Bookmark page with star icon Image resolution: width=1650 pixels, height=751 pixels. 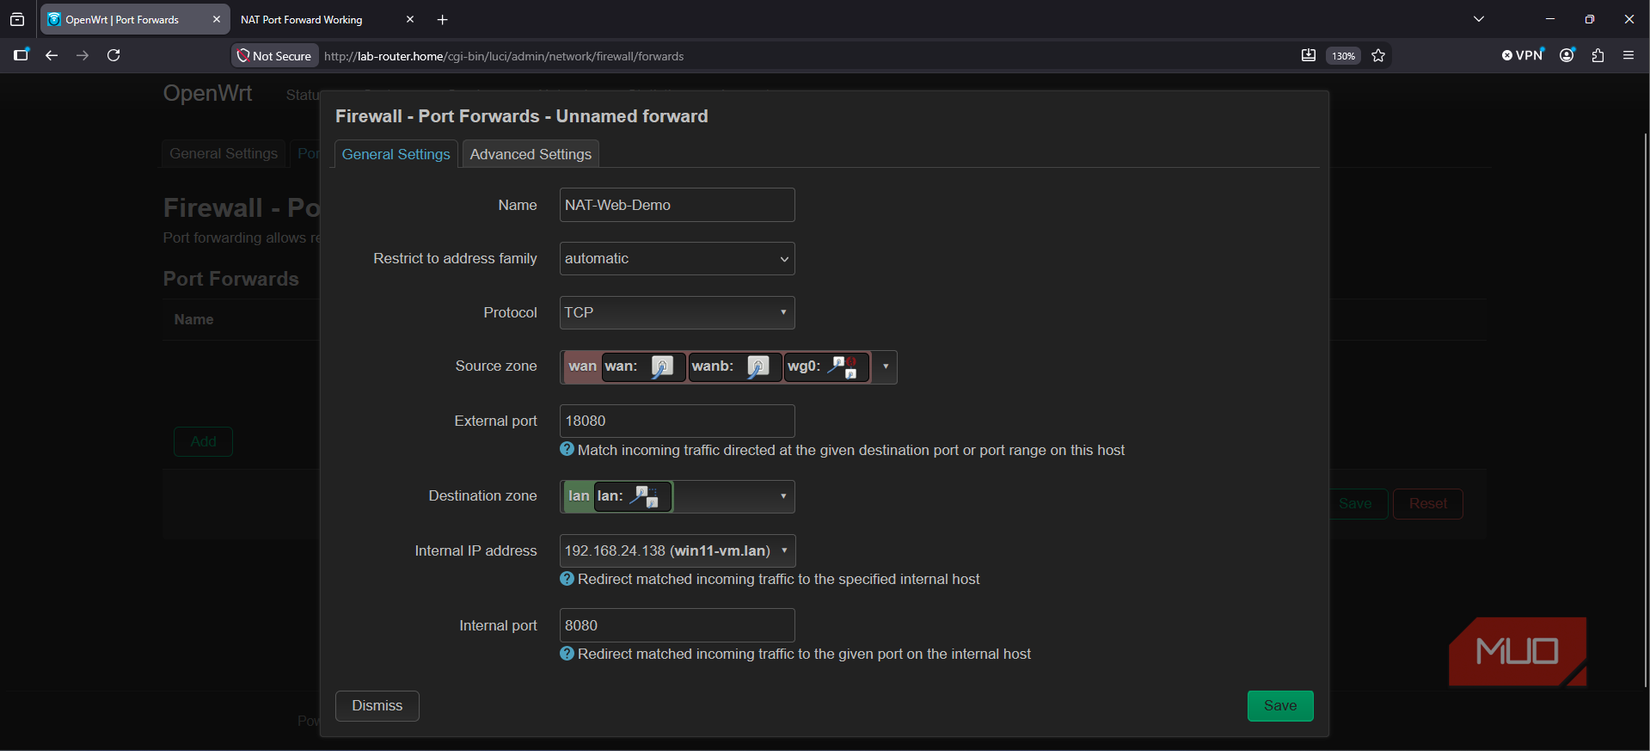coord(1378,56)
